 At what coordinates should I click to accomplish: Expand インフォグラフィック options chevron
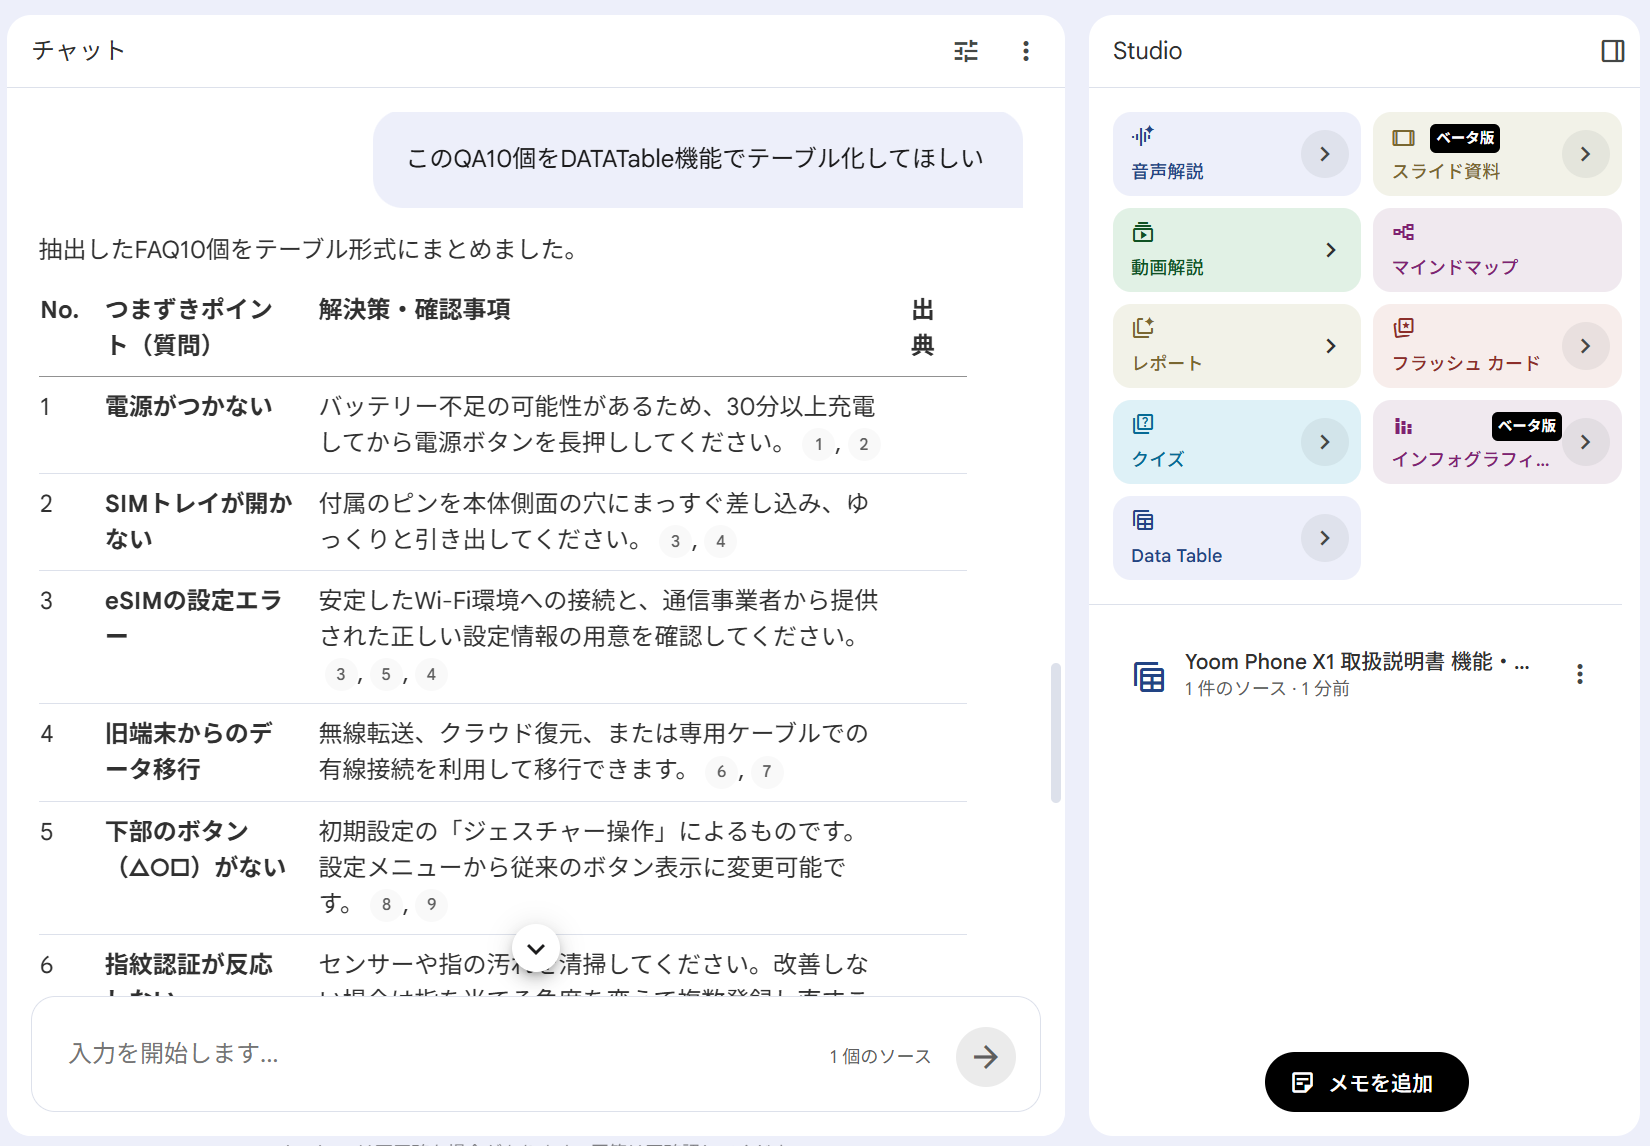tap(1586, 442)
